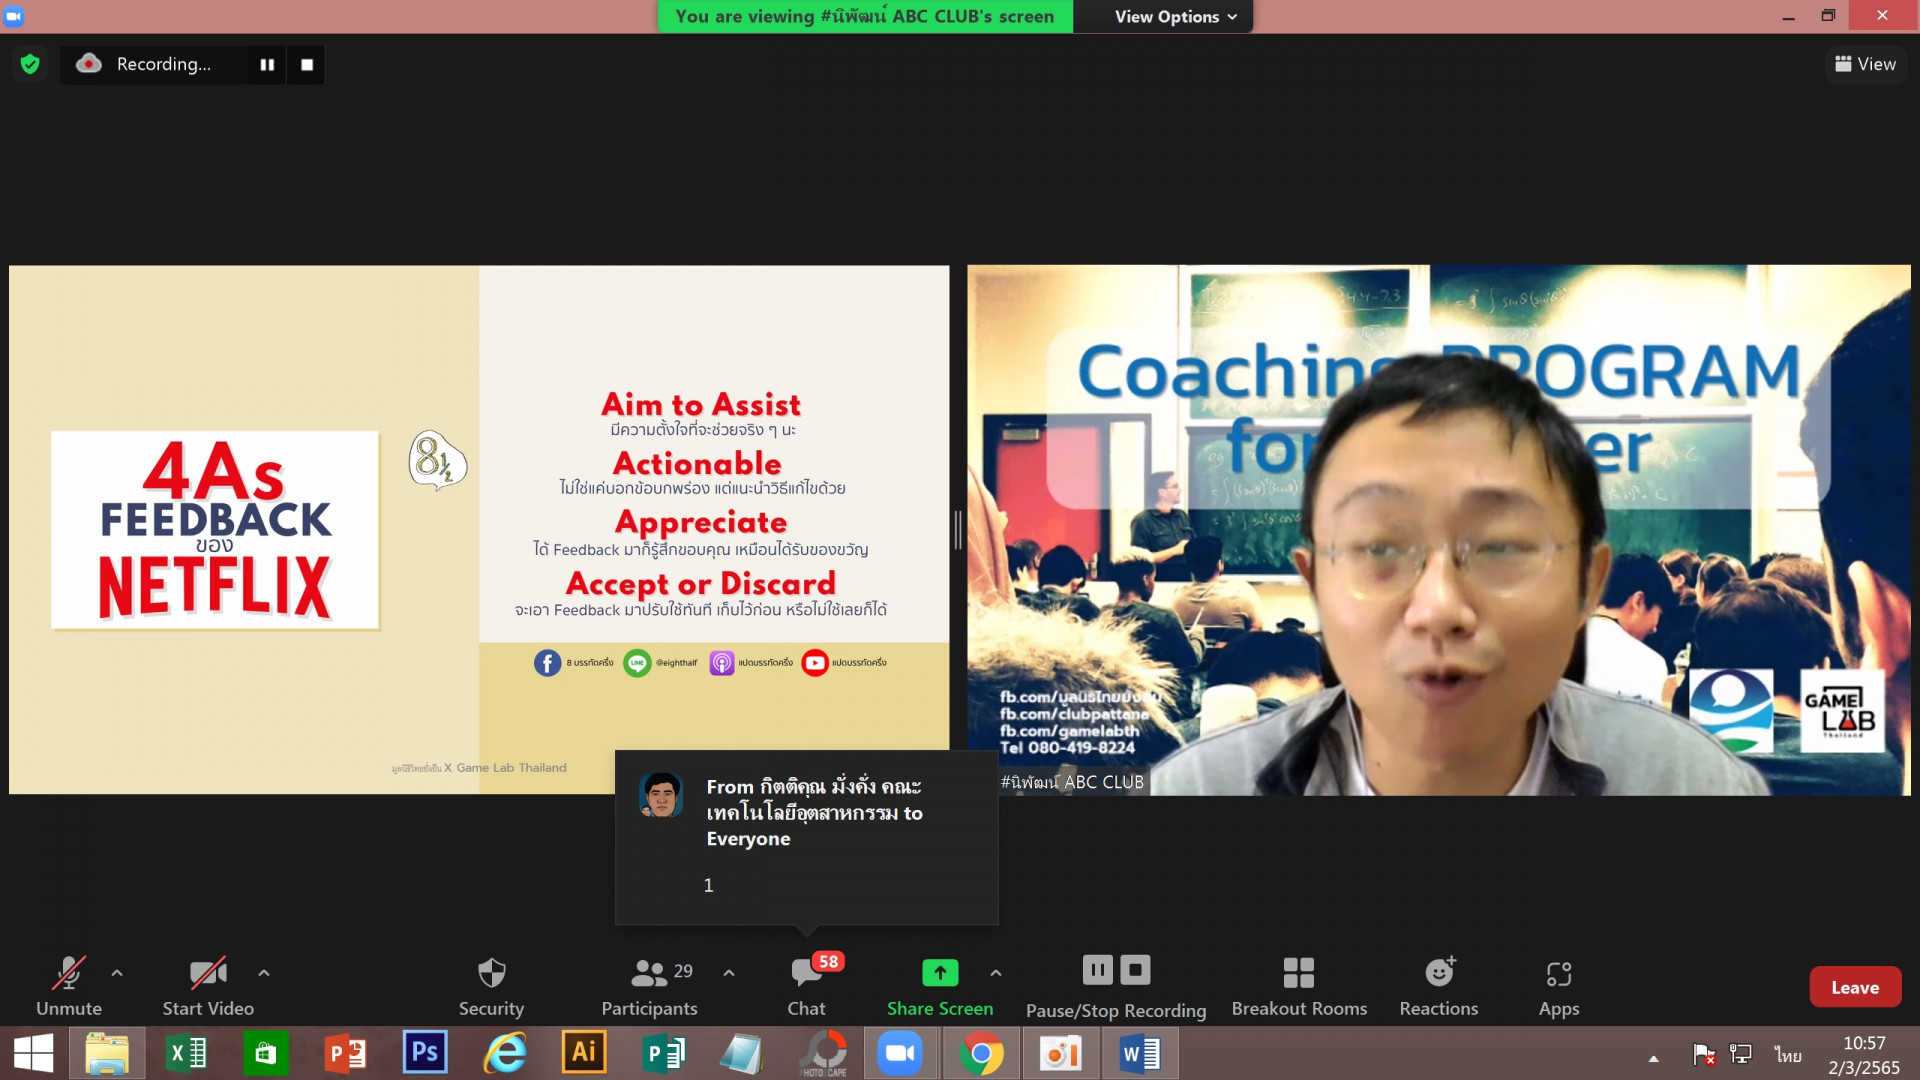Screen dimensions: 1920x1080
Task: Open PowerPoint from taskbar
Action: (x=345, y=1053)
